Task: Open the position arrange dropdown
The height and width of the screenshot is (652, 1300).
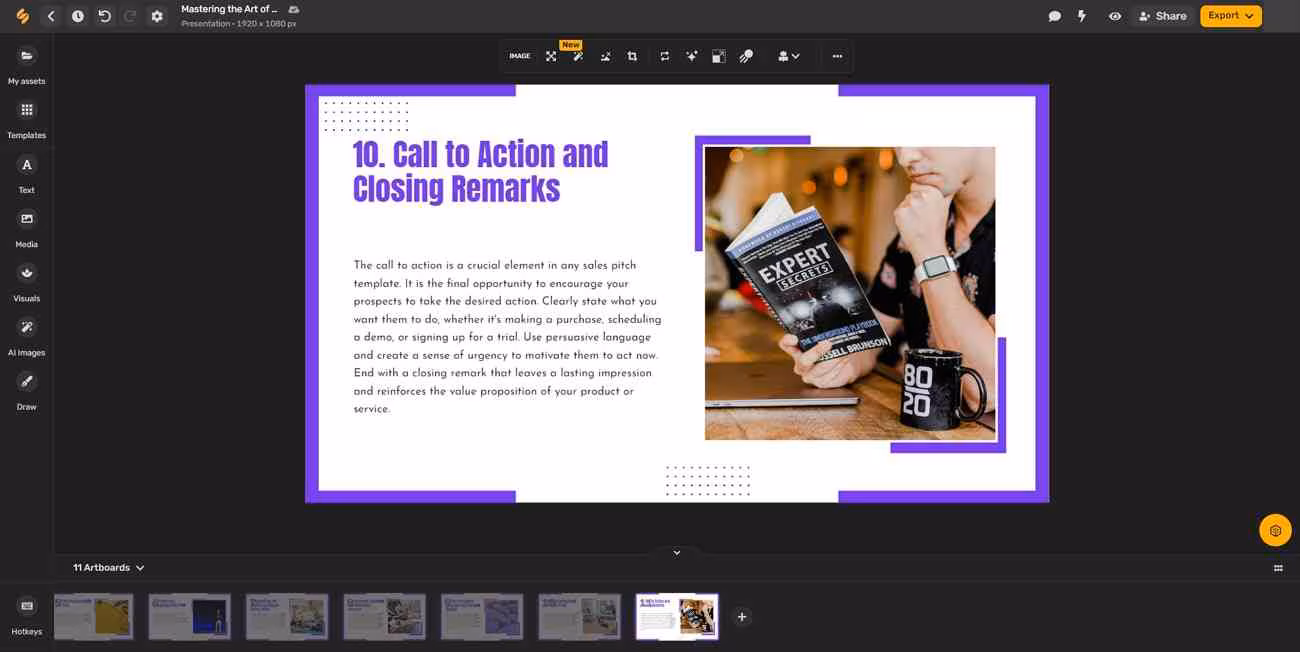Action: [789, 56]
